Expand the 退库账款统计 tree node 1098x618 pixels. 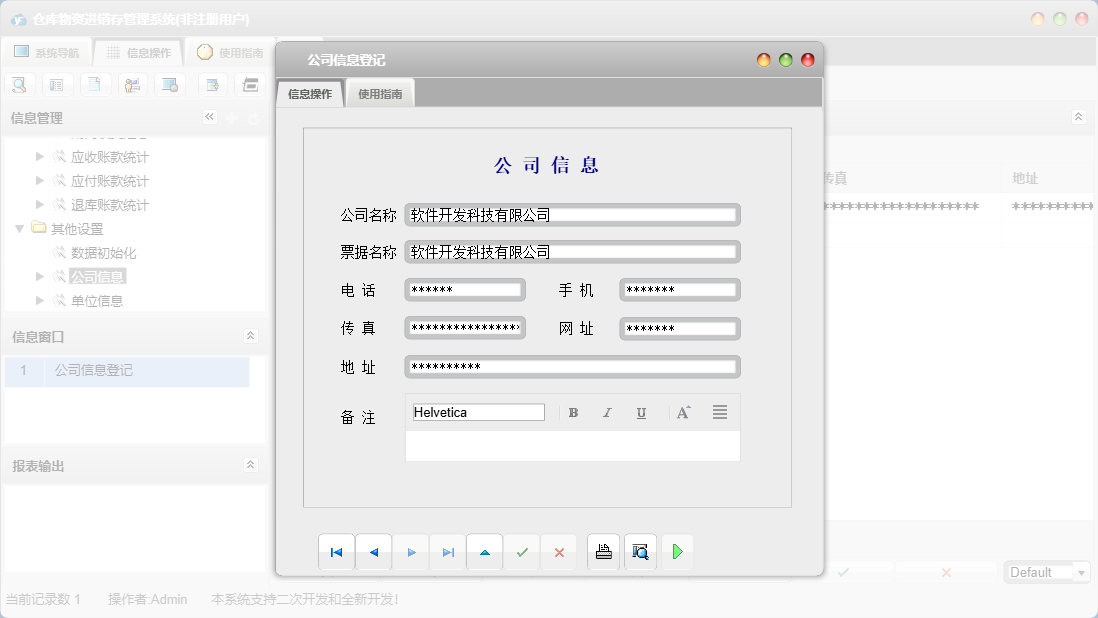[x=40, y=204]
